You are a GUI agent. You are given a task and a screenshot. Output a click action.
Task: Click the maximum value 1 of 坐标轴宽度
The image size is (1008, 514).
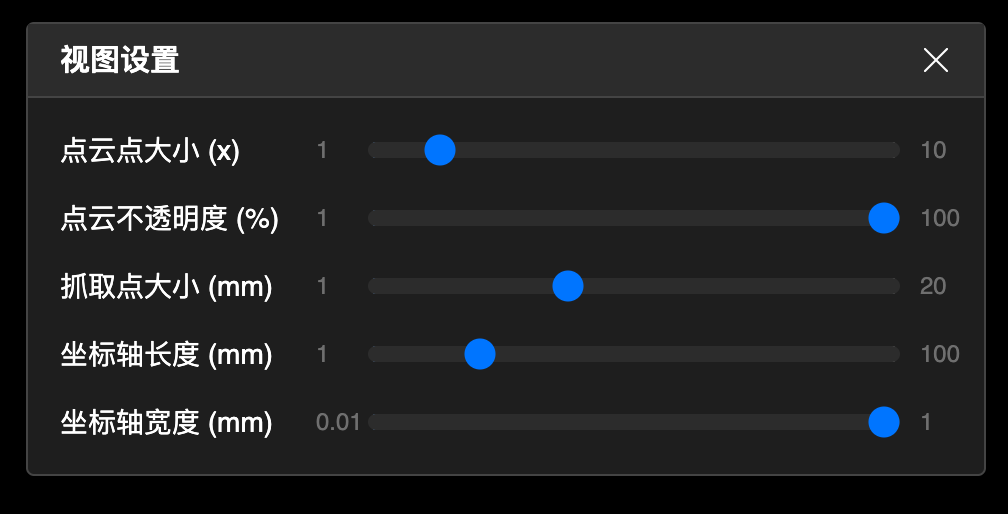pyautogui.click(x=926, y=422)
